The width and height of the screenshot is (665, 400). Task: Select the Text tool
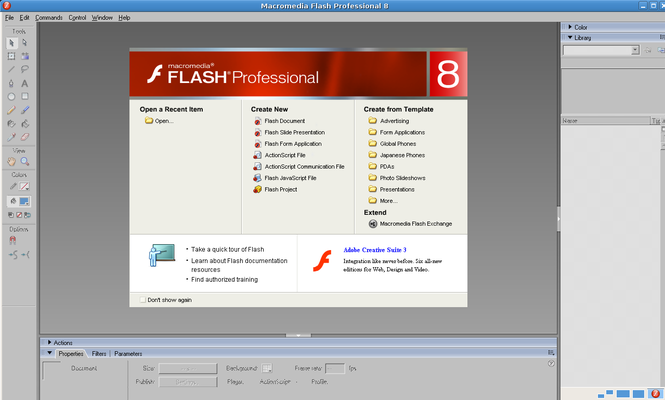(x=25, y=83)
